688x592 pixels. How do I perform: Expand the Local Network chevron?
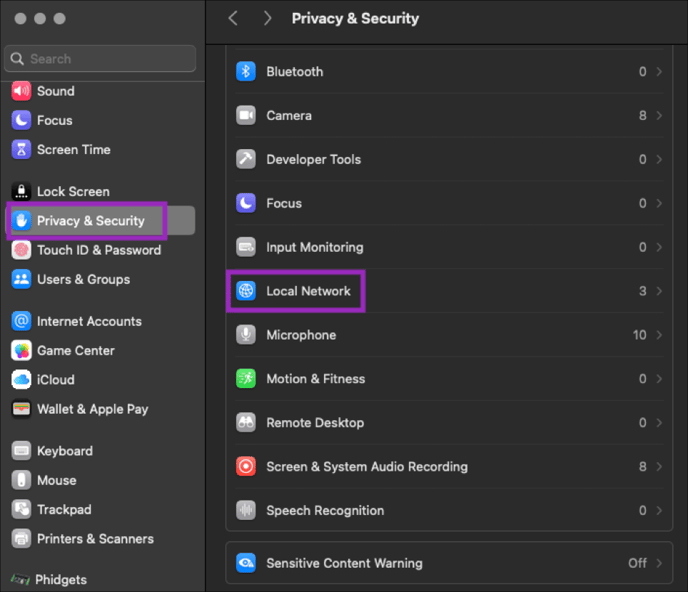(x=659, y=291)
